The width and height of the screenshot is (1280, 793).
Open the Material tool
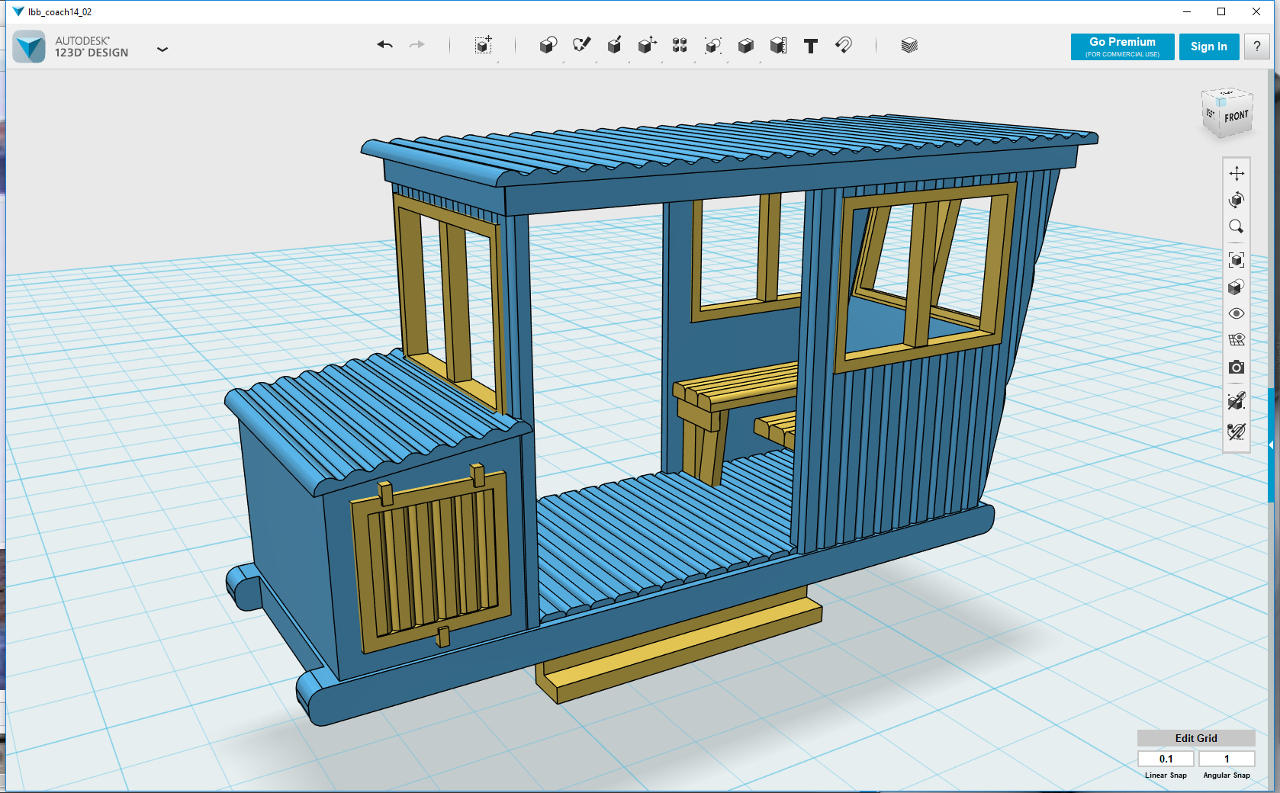coord(909,45)
